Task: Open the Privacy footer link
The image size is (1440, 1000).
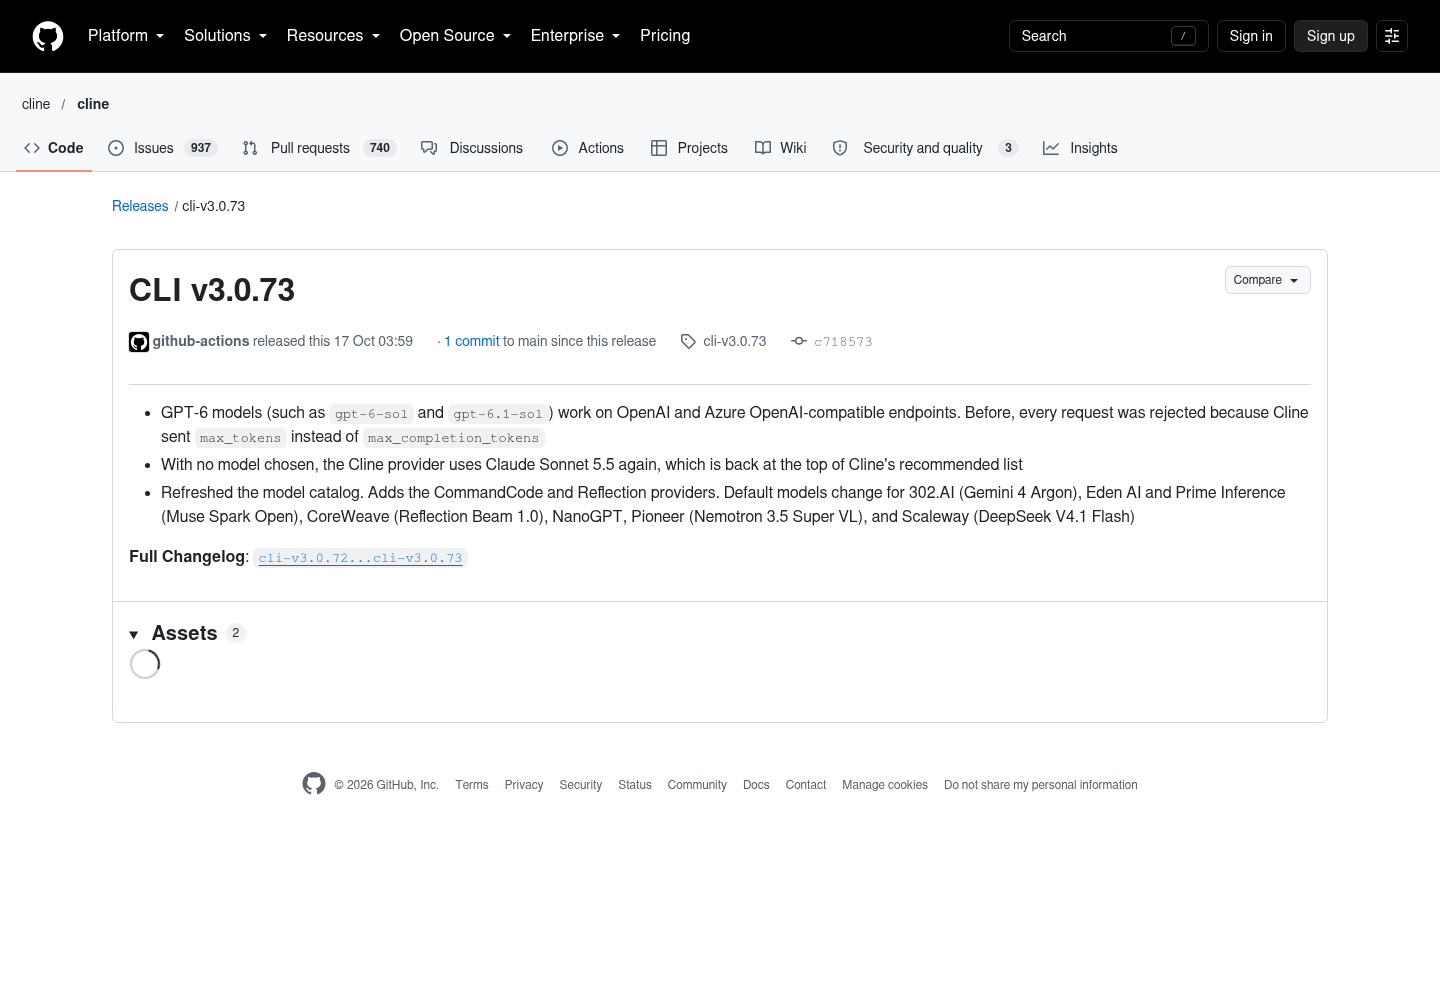Action: [x=524, y=785]
